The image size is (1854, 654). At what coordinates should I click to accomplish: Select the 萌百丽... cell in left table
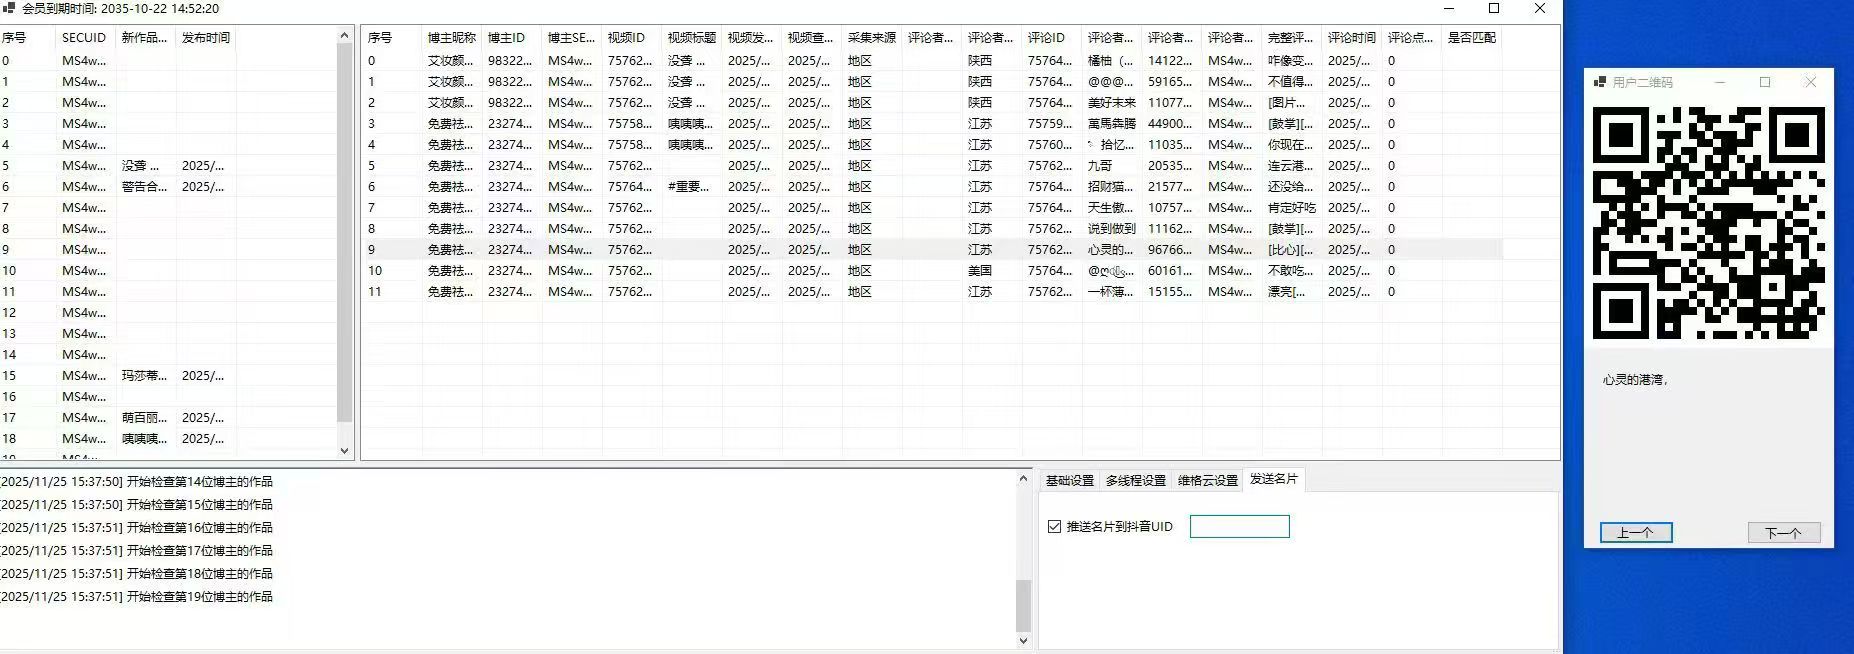pos(146,418)
